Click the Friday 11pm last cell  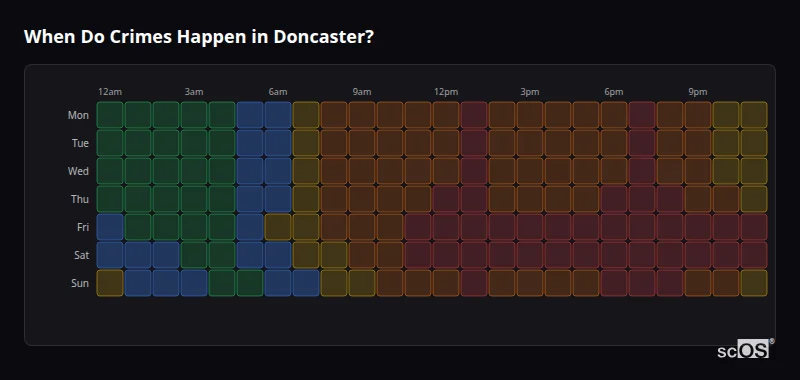pyautogui.click(x=754, y=227)
